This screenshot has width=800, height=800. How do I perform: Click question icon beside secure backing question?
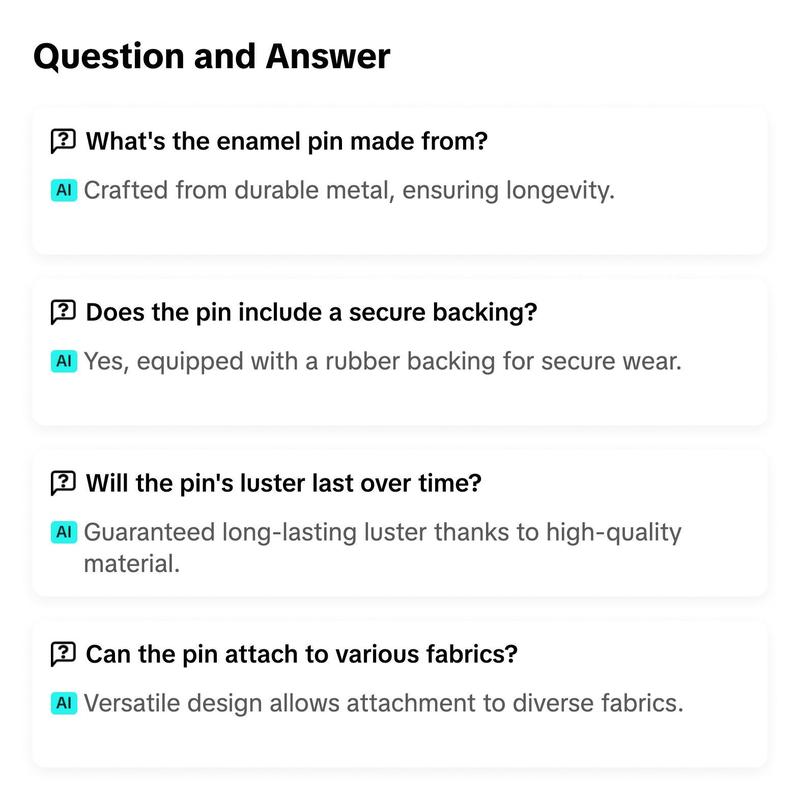(x=63, y=312)
